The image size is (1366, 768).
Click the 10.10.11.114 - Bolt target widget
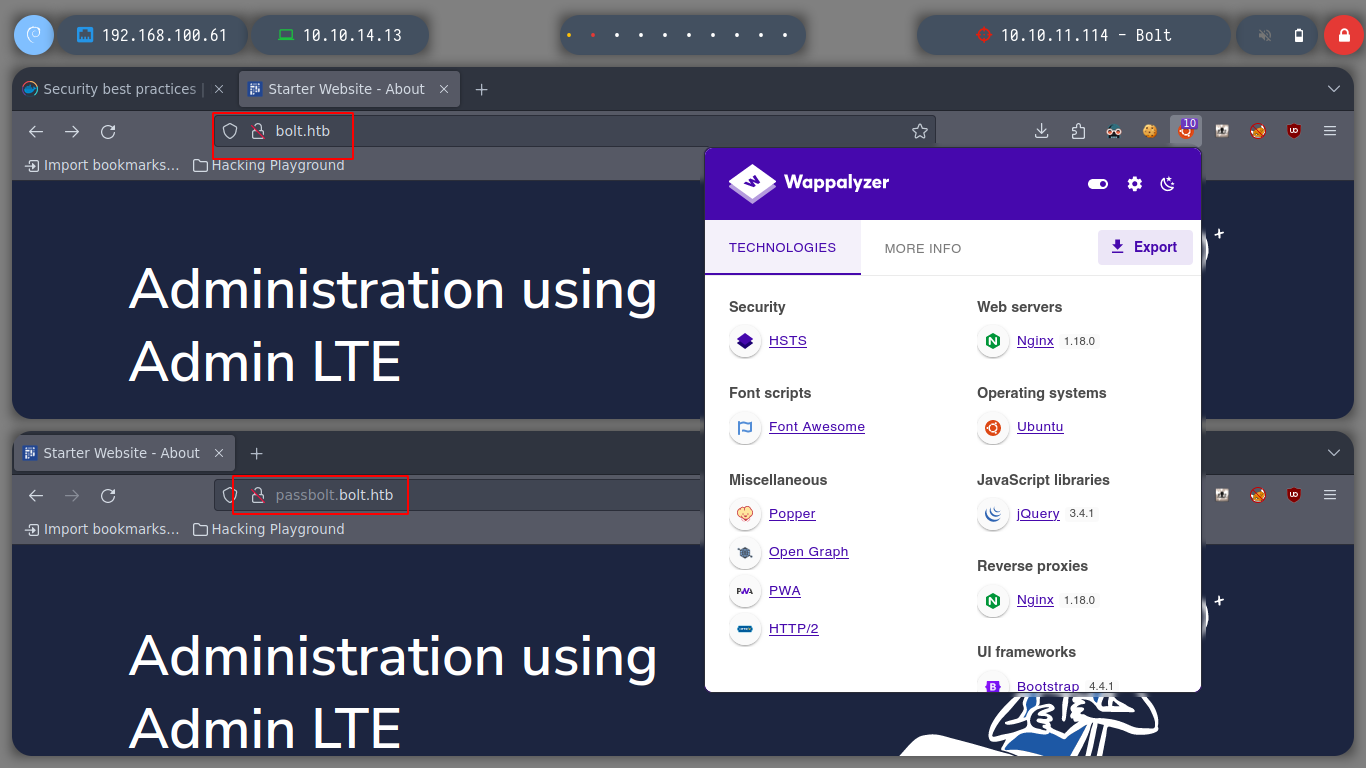tap(1073, 35)
